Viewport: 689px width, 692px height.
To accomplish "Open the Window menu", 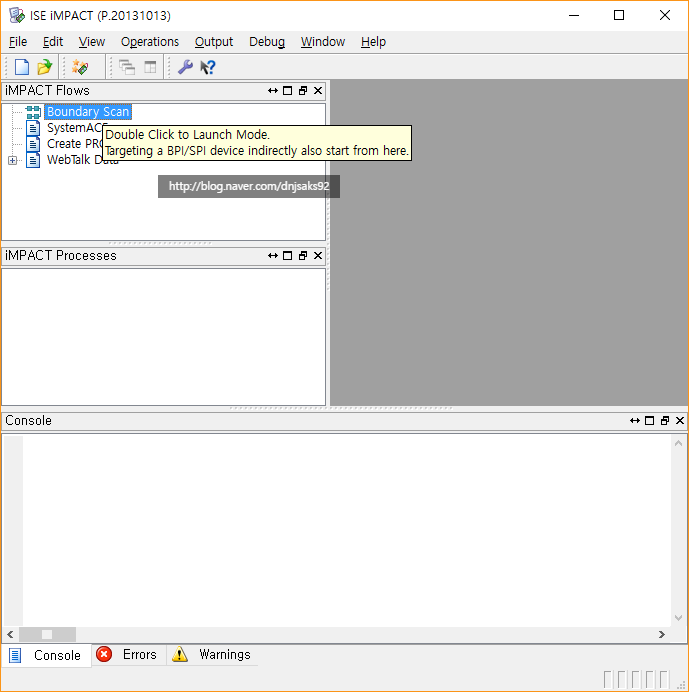I will (323, 42).
